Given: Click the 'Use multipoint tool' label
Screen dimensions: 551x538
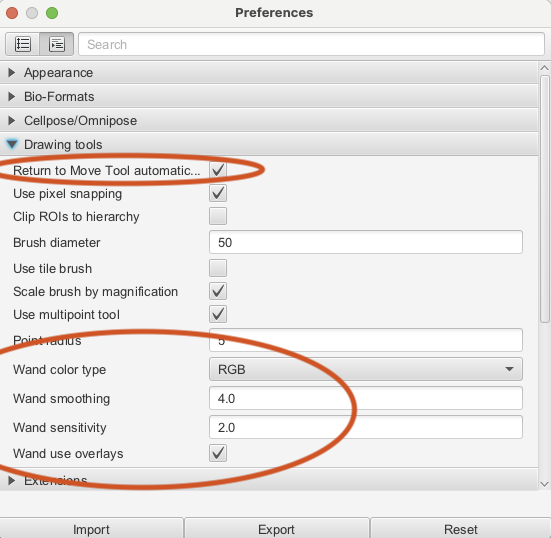Looking at the screenshot, I should (x=66, y=315).
